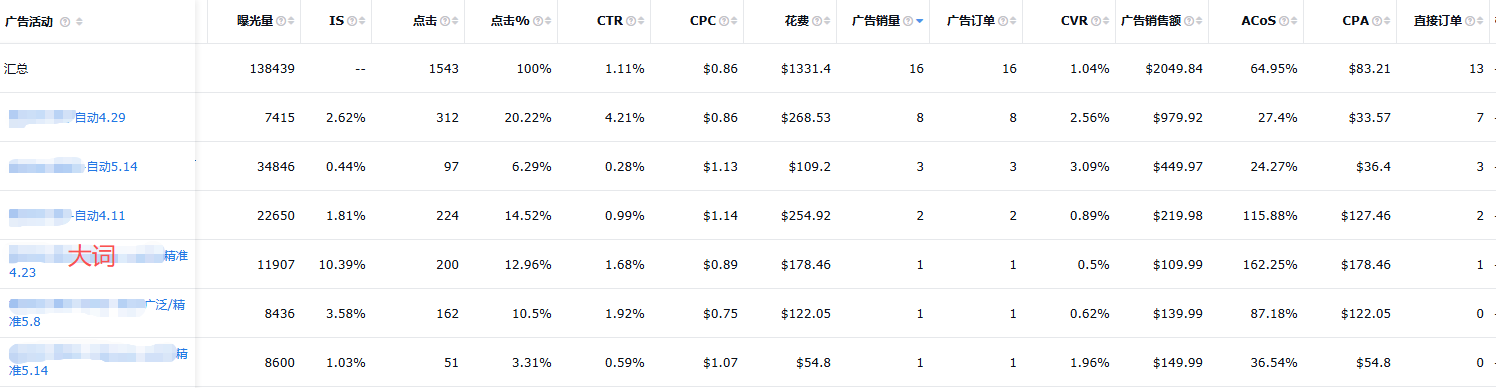Sort by CVR using sort arrows
Screen dimensions: 1496x388
[x=1107, y=21]
